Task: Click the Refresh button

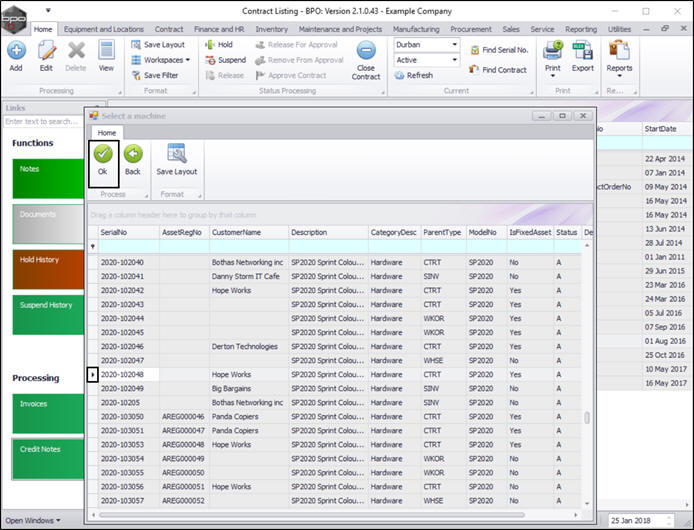Action: 413,75
